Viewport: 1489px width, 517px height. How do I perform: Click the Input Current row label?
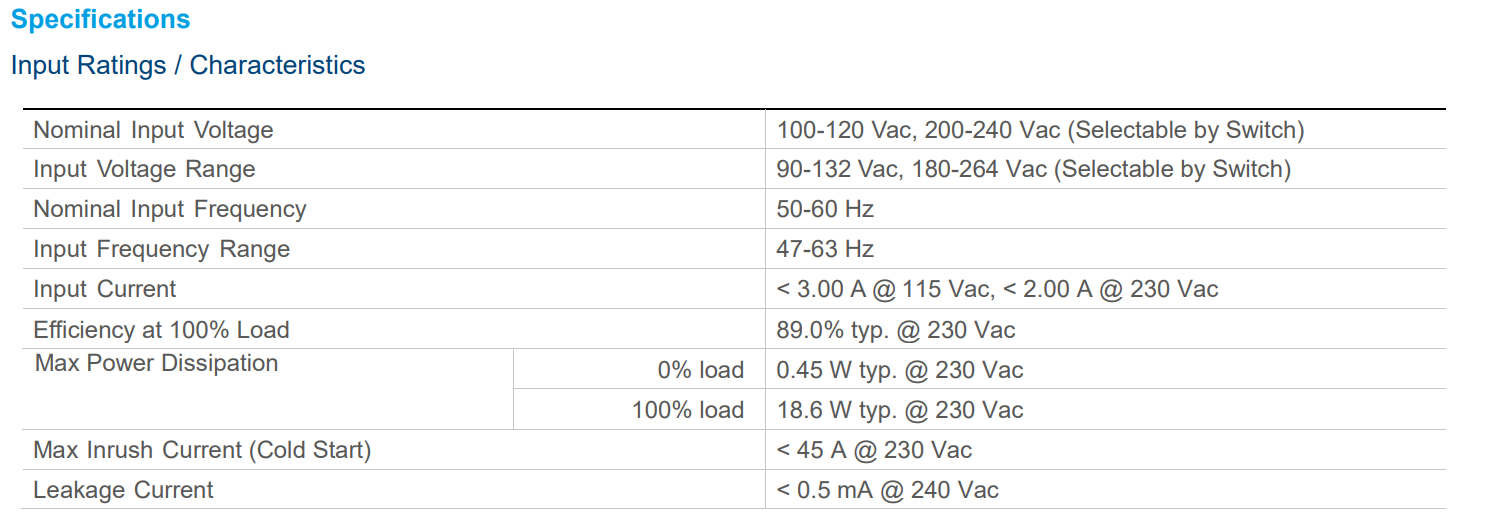[x=104, y=290]
